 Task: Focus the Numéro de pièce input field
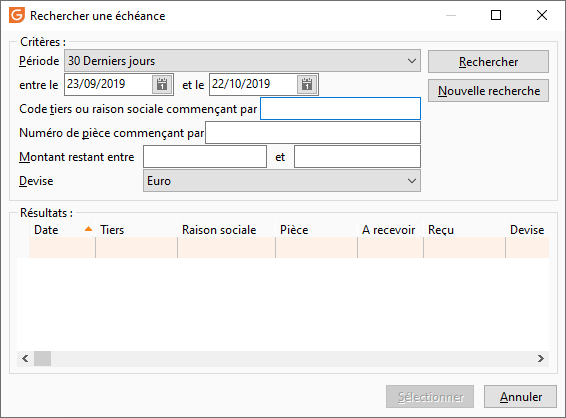313,132
